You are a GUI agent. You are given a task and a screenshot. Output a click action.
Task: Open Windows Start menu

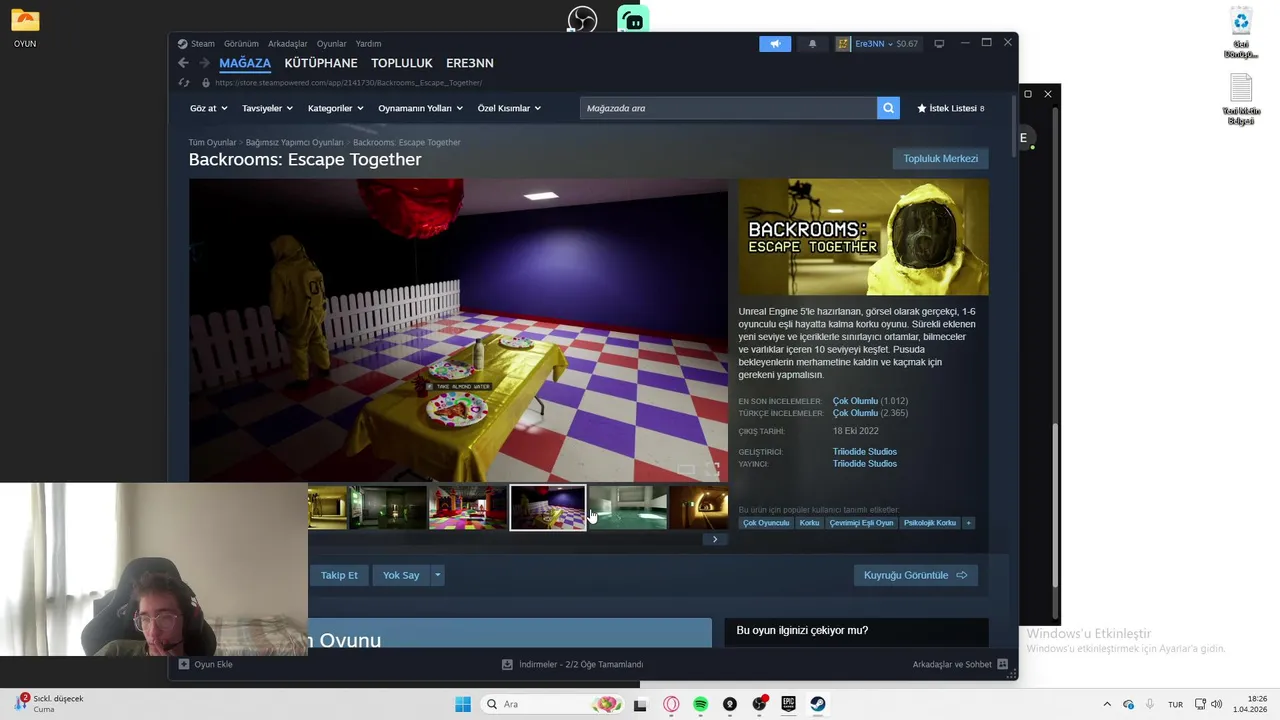tap(463, 704)
